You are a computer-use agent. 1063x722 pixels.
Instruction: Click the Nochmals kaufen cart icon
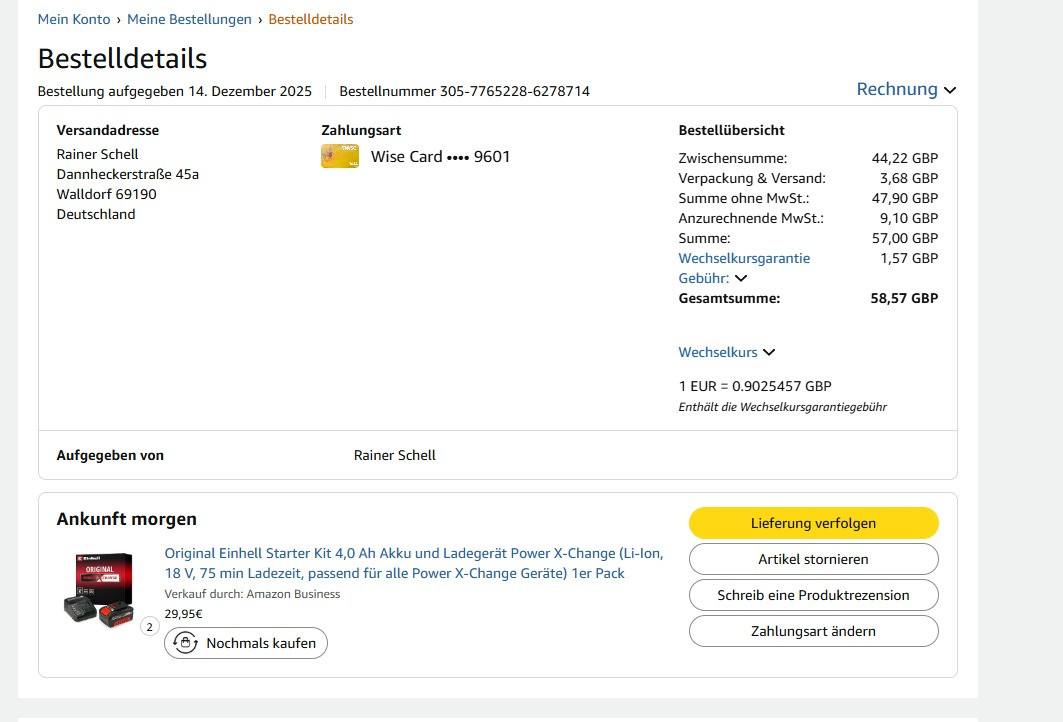(x=186, y=643)
